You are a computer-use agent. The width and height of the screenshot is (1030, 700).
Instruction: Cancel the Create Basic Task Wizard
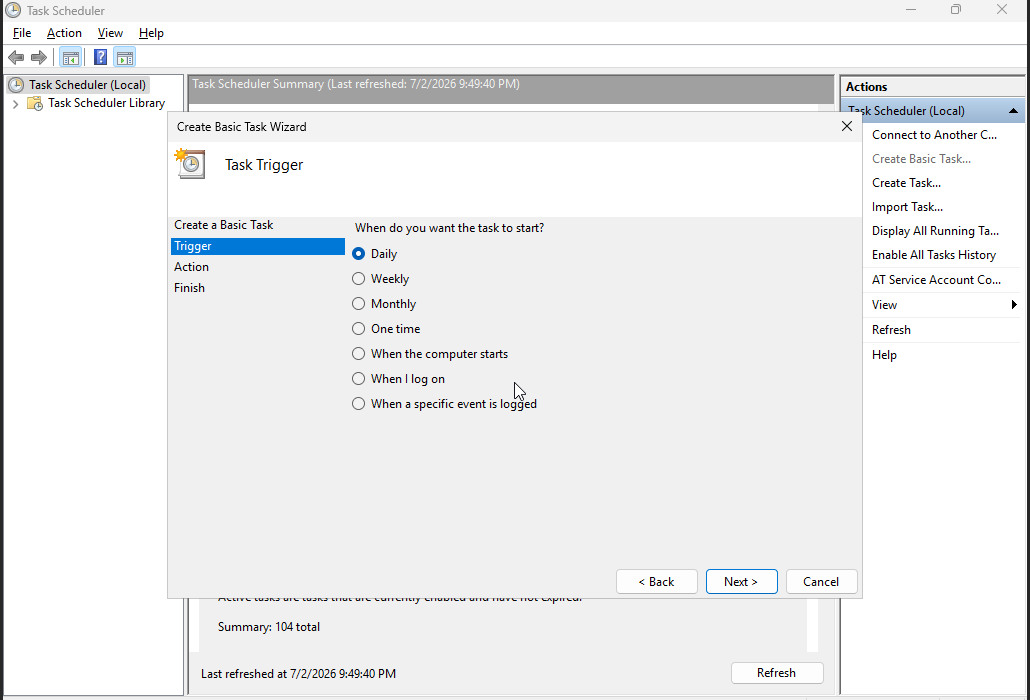821,582
